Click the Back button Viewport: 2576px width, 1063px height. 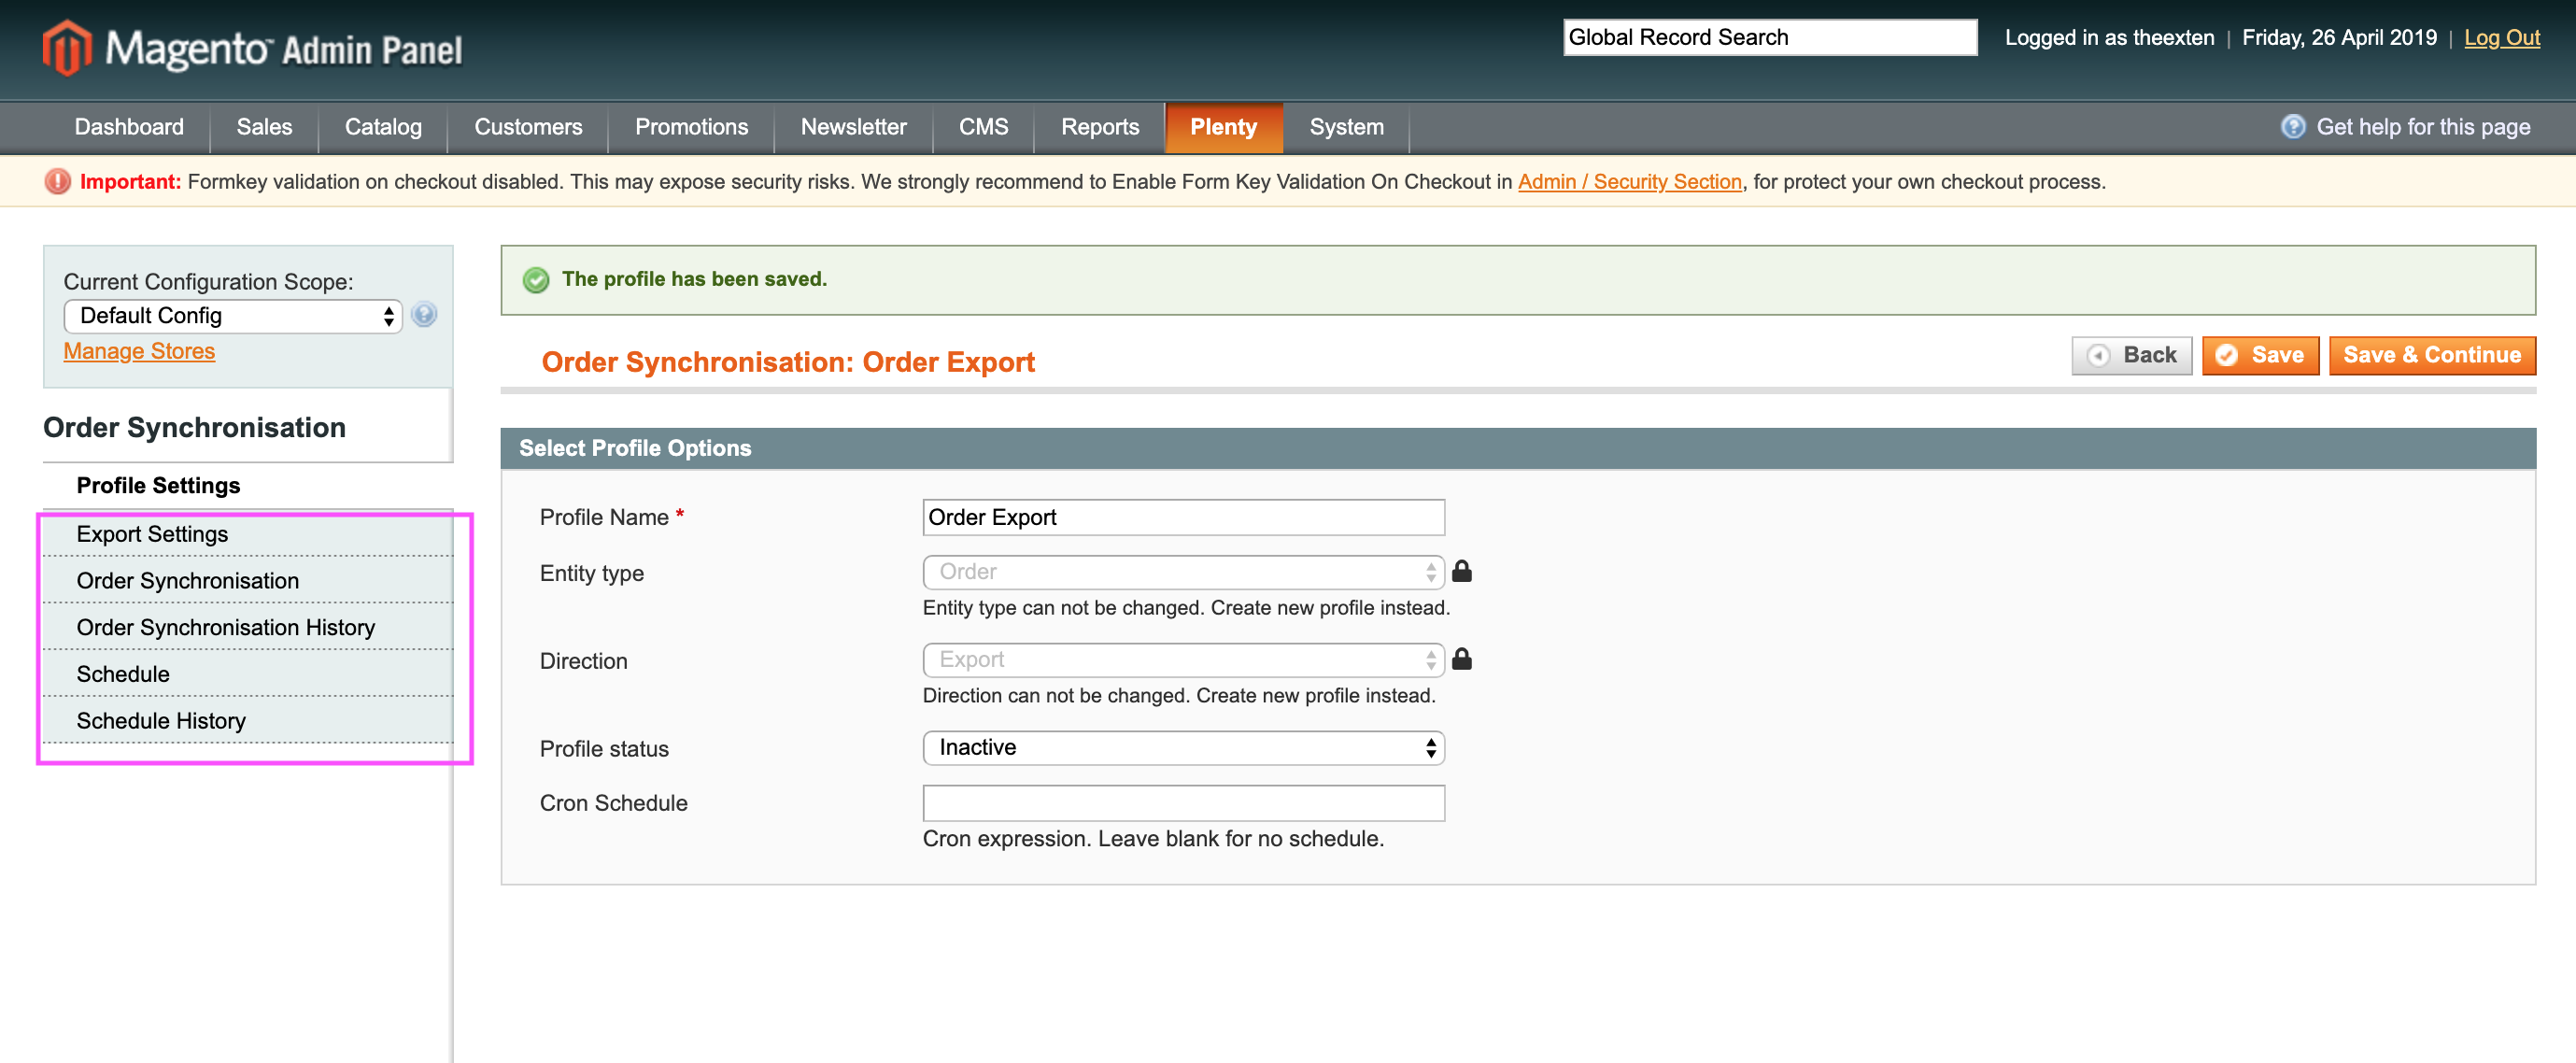coord(2131,355)
